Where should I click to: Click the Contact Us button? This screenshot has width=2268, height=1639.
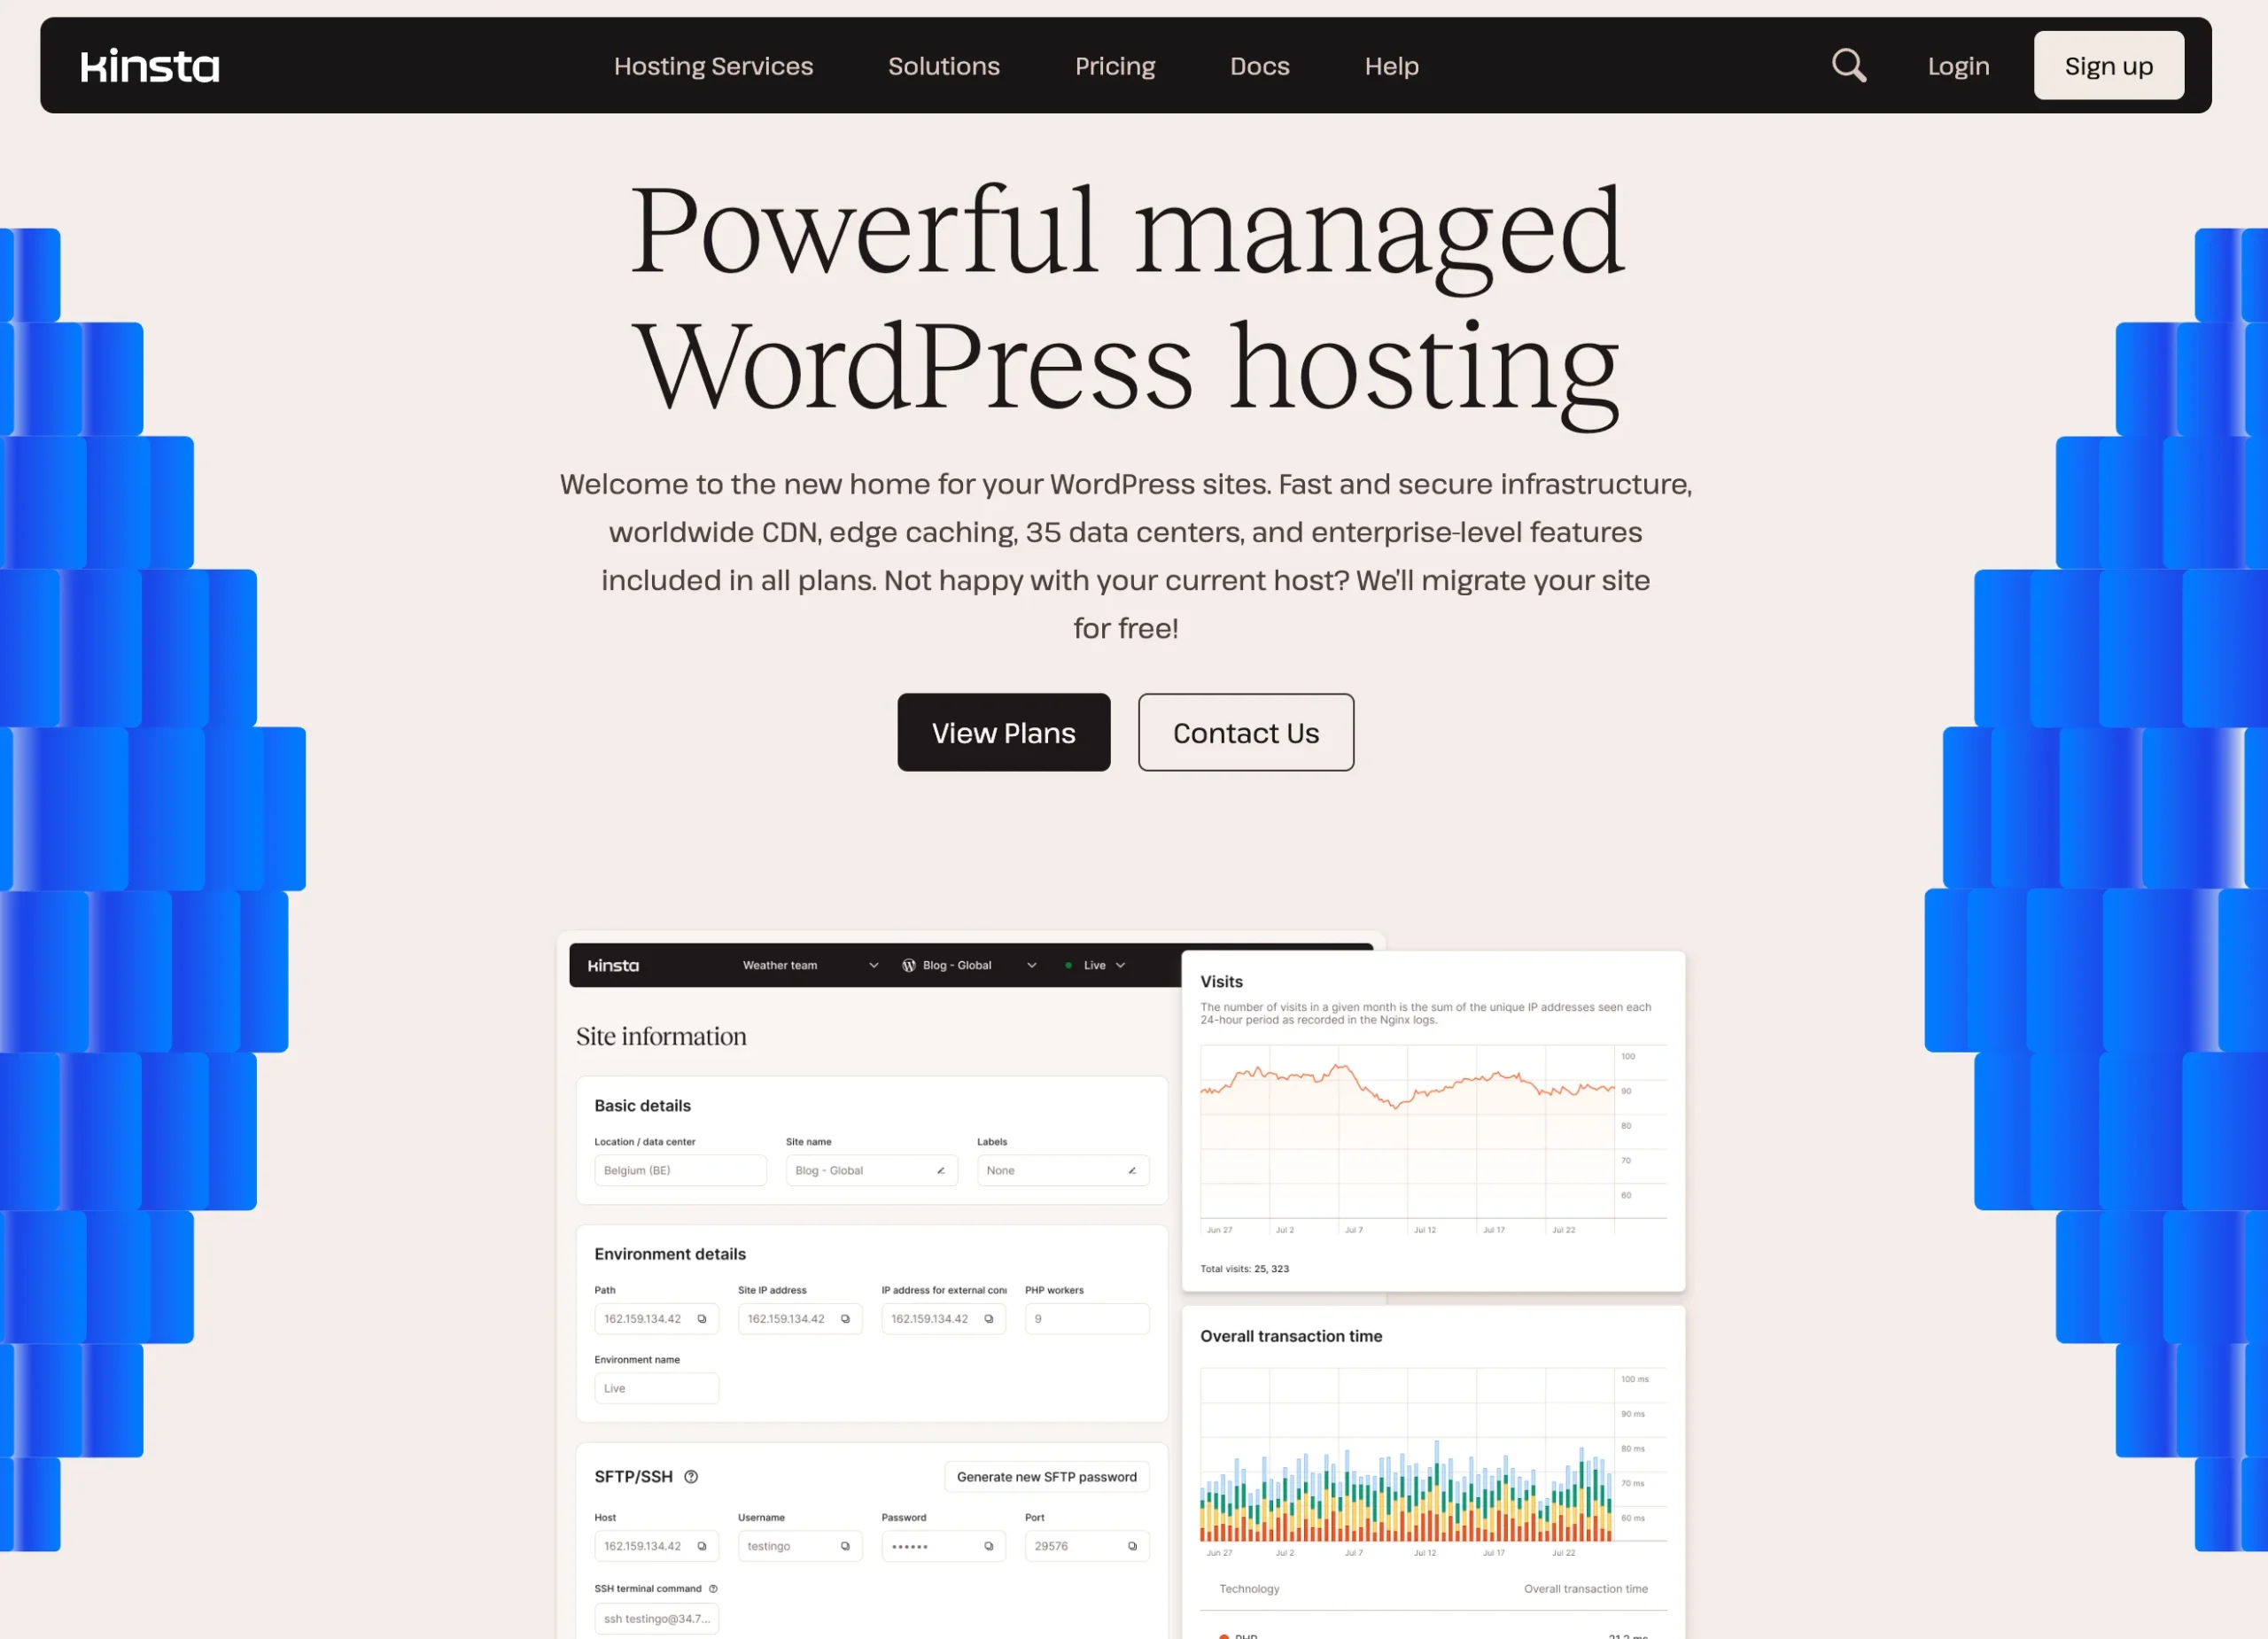coord(1245,732)
